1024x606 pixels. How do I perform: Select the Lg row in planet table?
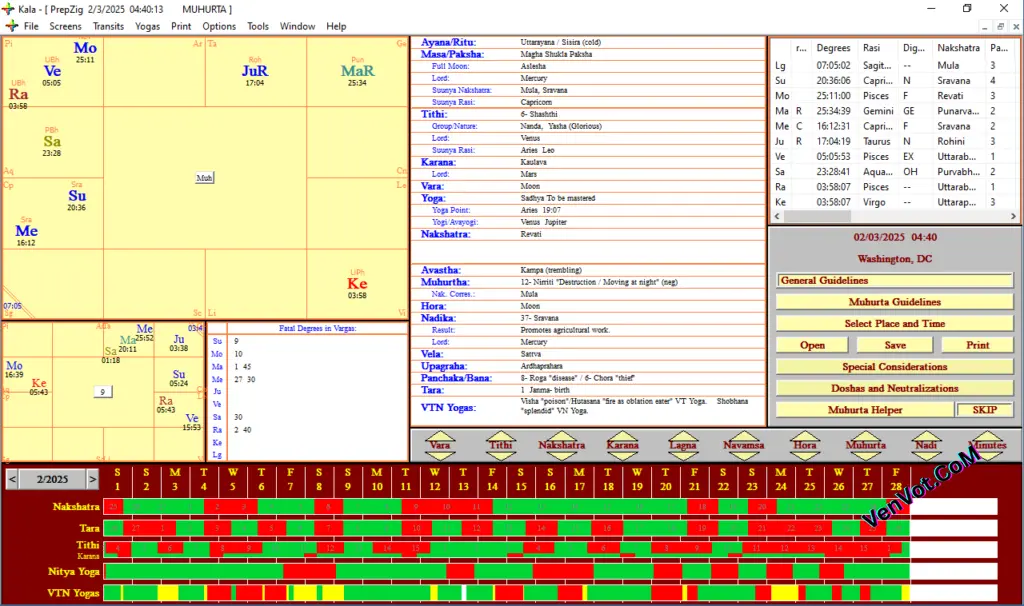pyautogui.click(x=893, y=65)
